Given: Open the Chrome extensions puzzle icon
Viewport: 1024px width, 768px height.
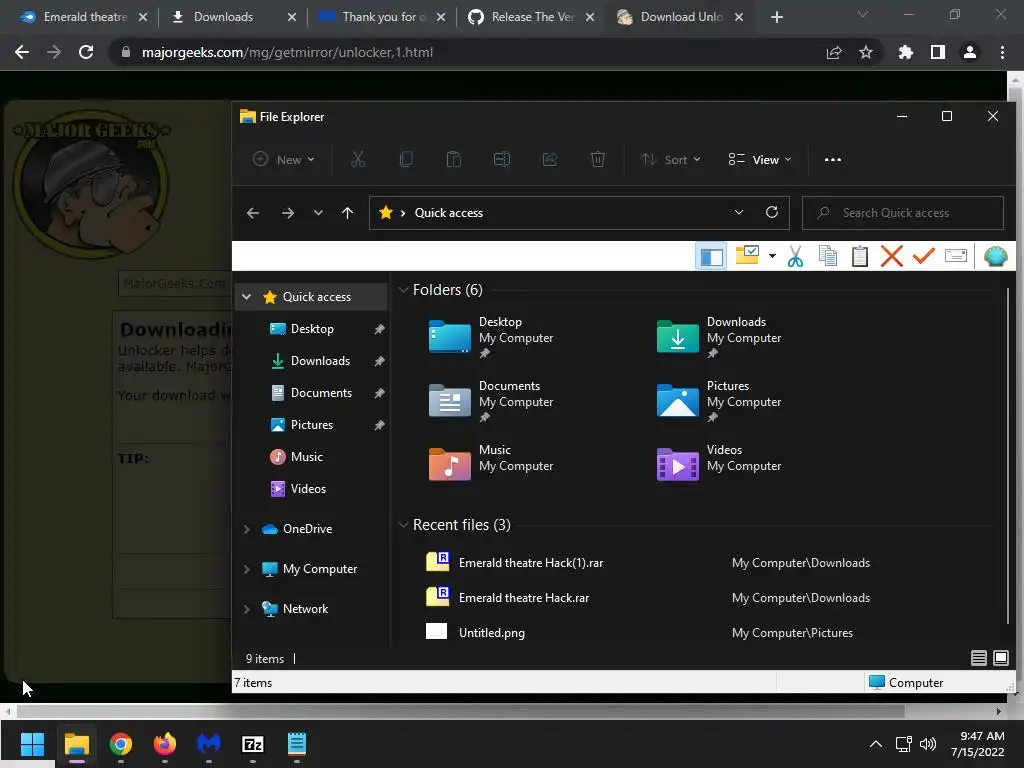Looking at the screenshot, I should tap(906, 52).
